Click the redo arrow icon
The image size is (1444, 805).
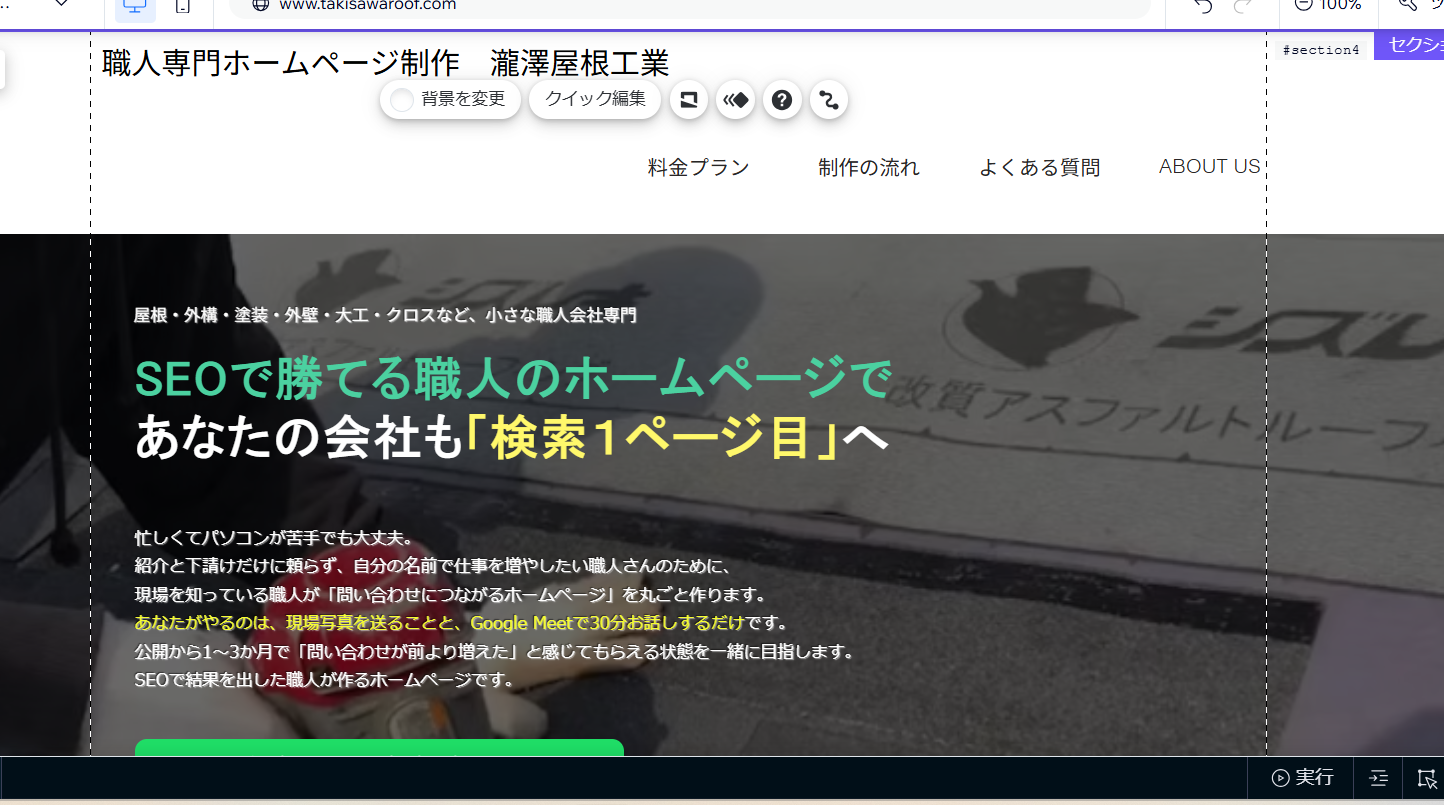tap(1243, 6)
